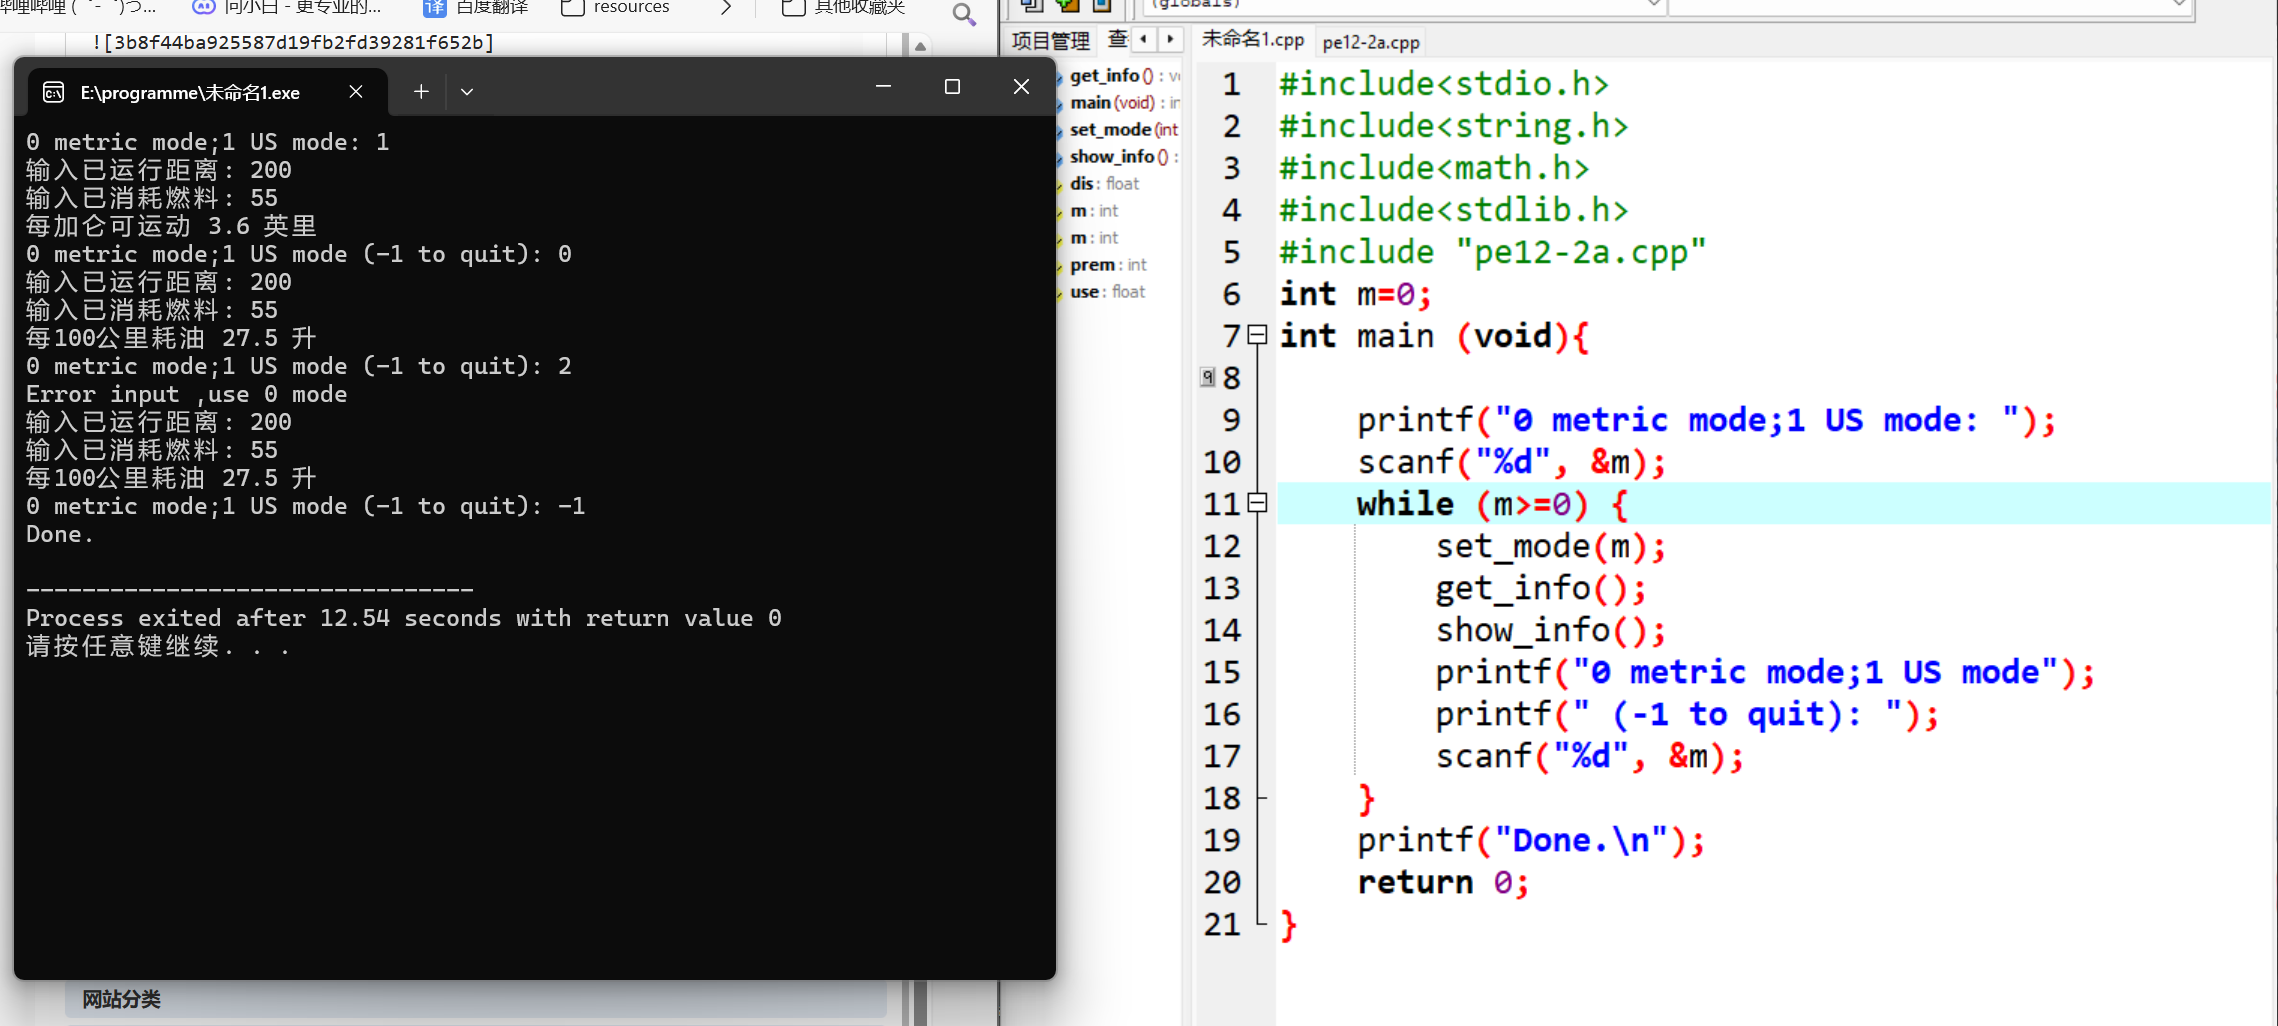Maximize the terminal window
The image size is (2278, 1026).
(x=952, y=87)
